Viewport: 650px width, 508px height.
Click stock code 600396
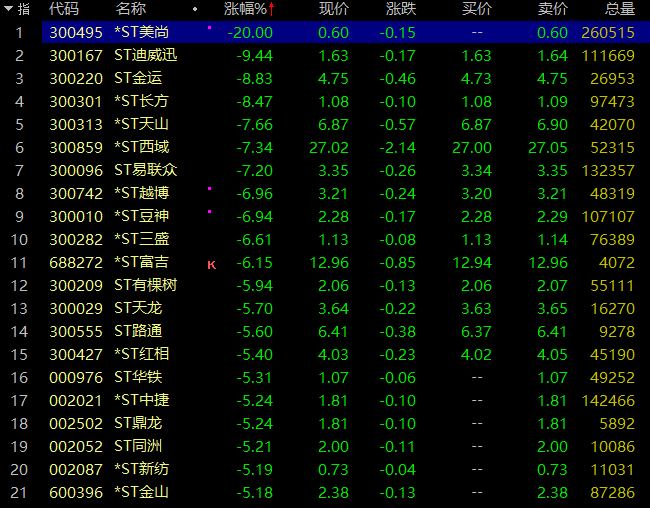click(76, 493)
